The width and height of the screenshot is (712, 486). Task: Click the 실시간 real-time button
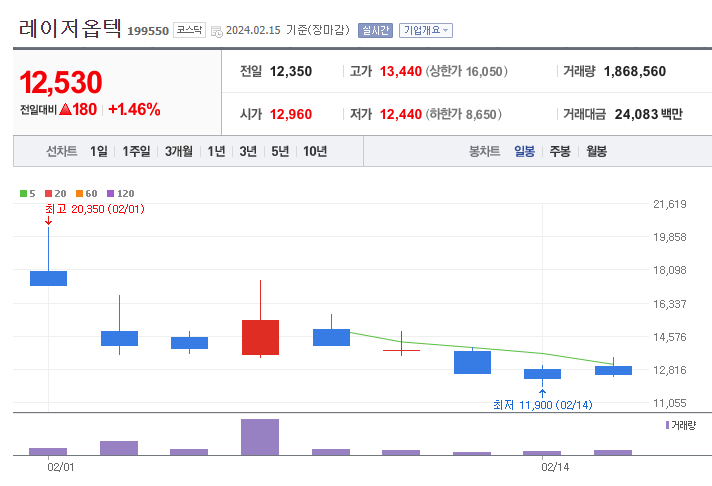click(375, 30)
